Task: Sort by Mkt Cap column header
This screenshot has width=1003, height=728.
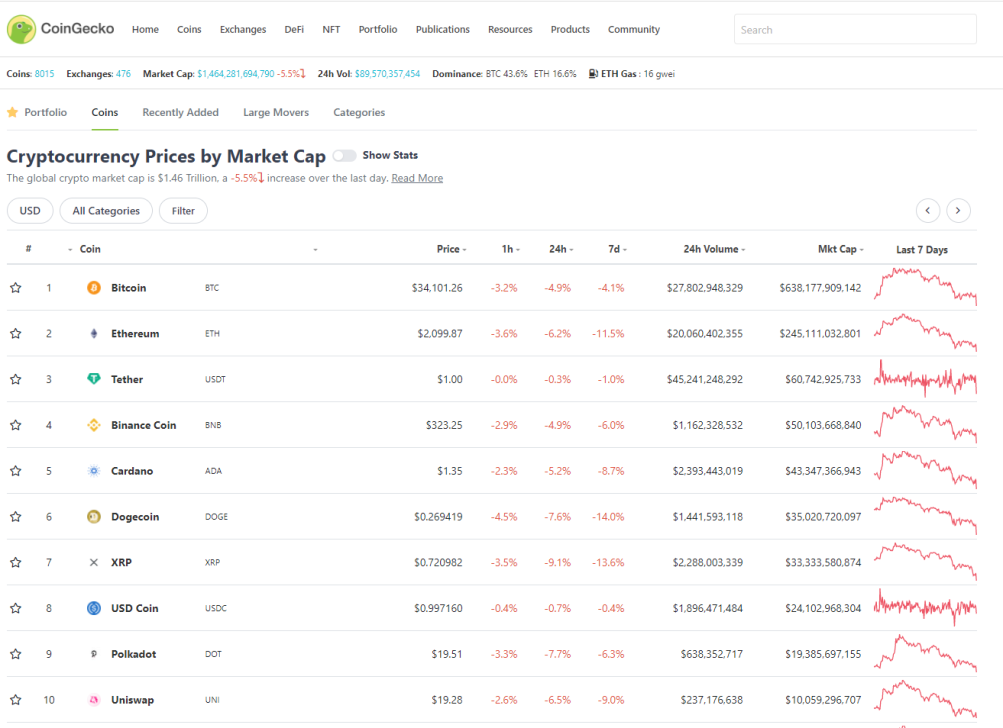Action: pos(840,249)
